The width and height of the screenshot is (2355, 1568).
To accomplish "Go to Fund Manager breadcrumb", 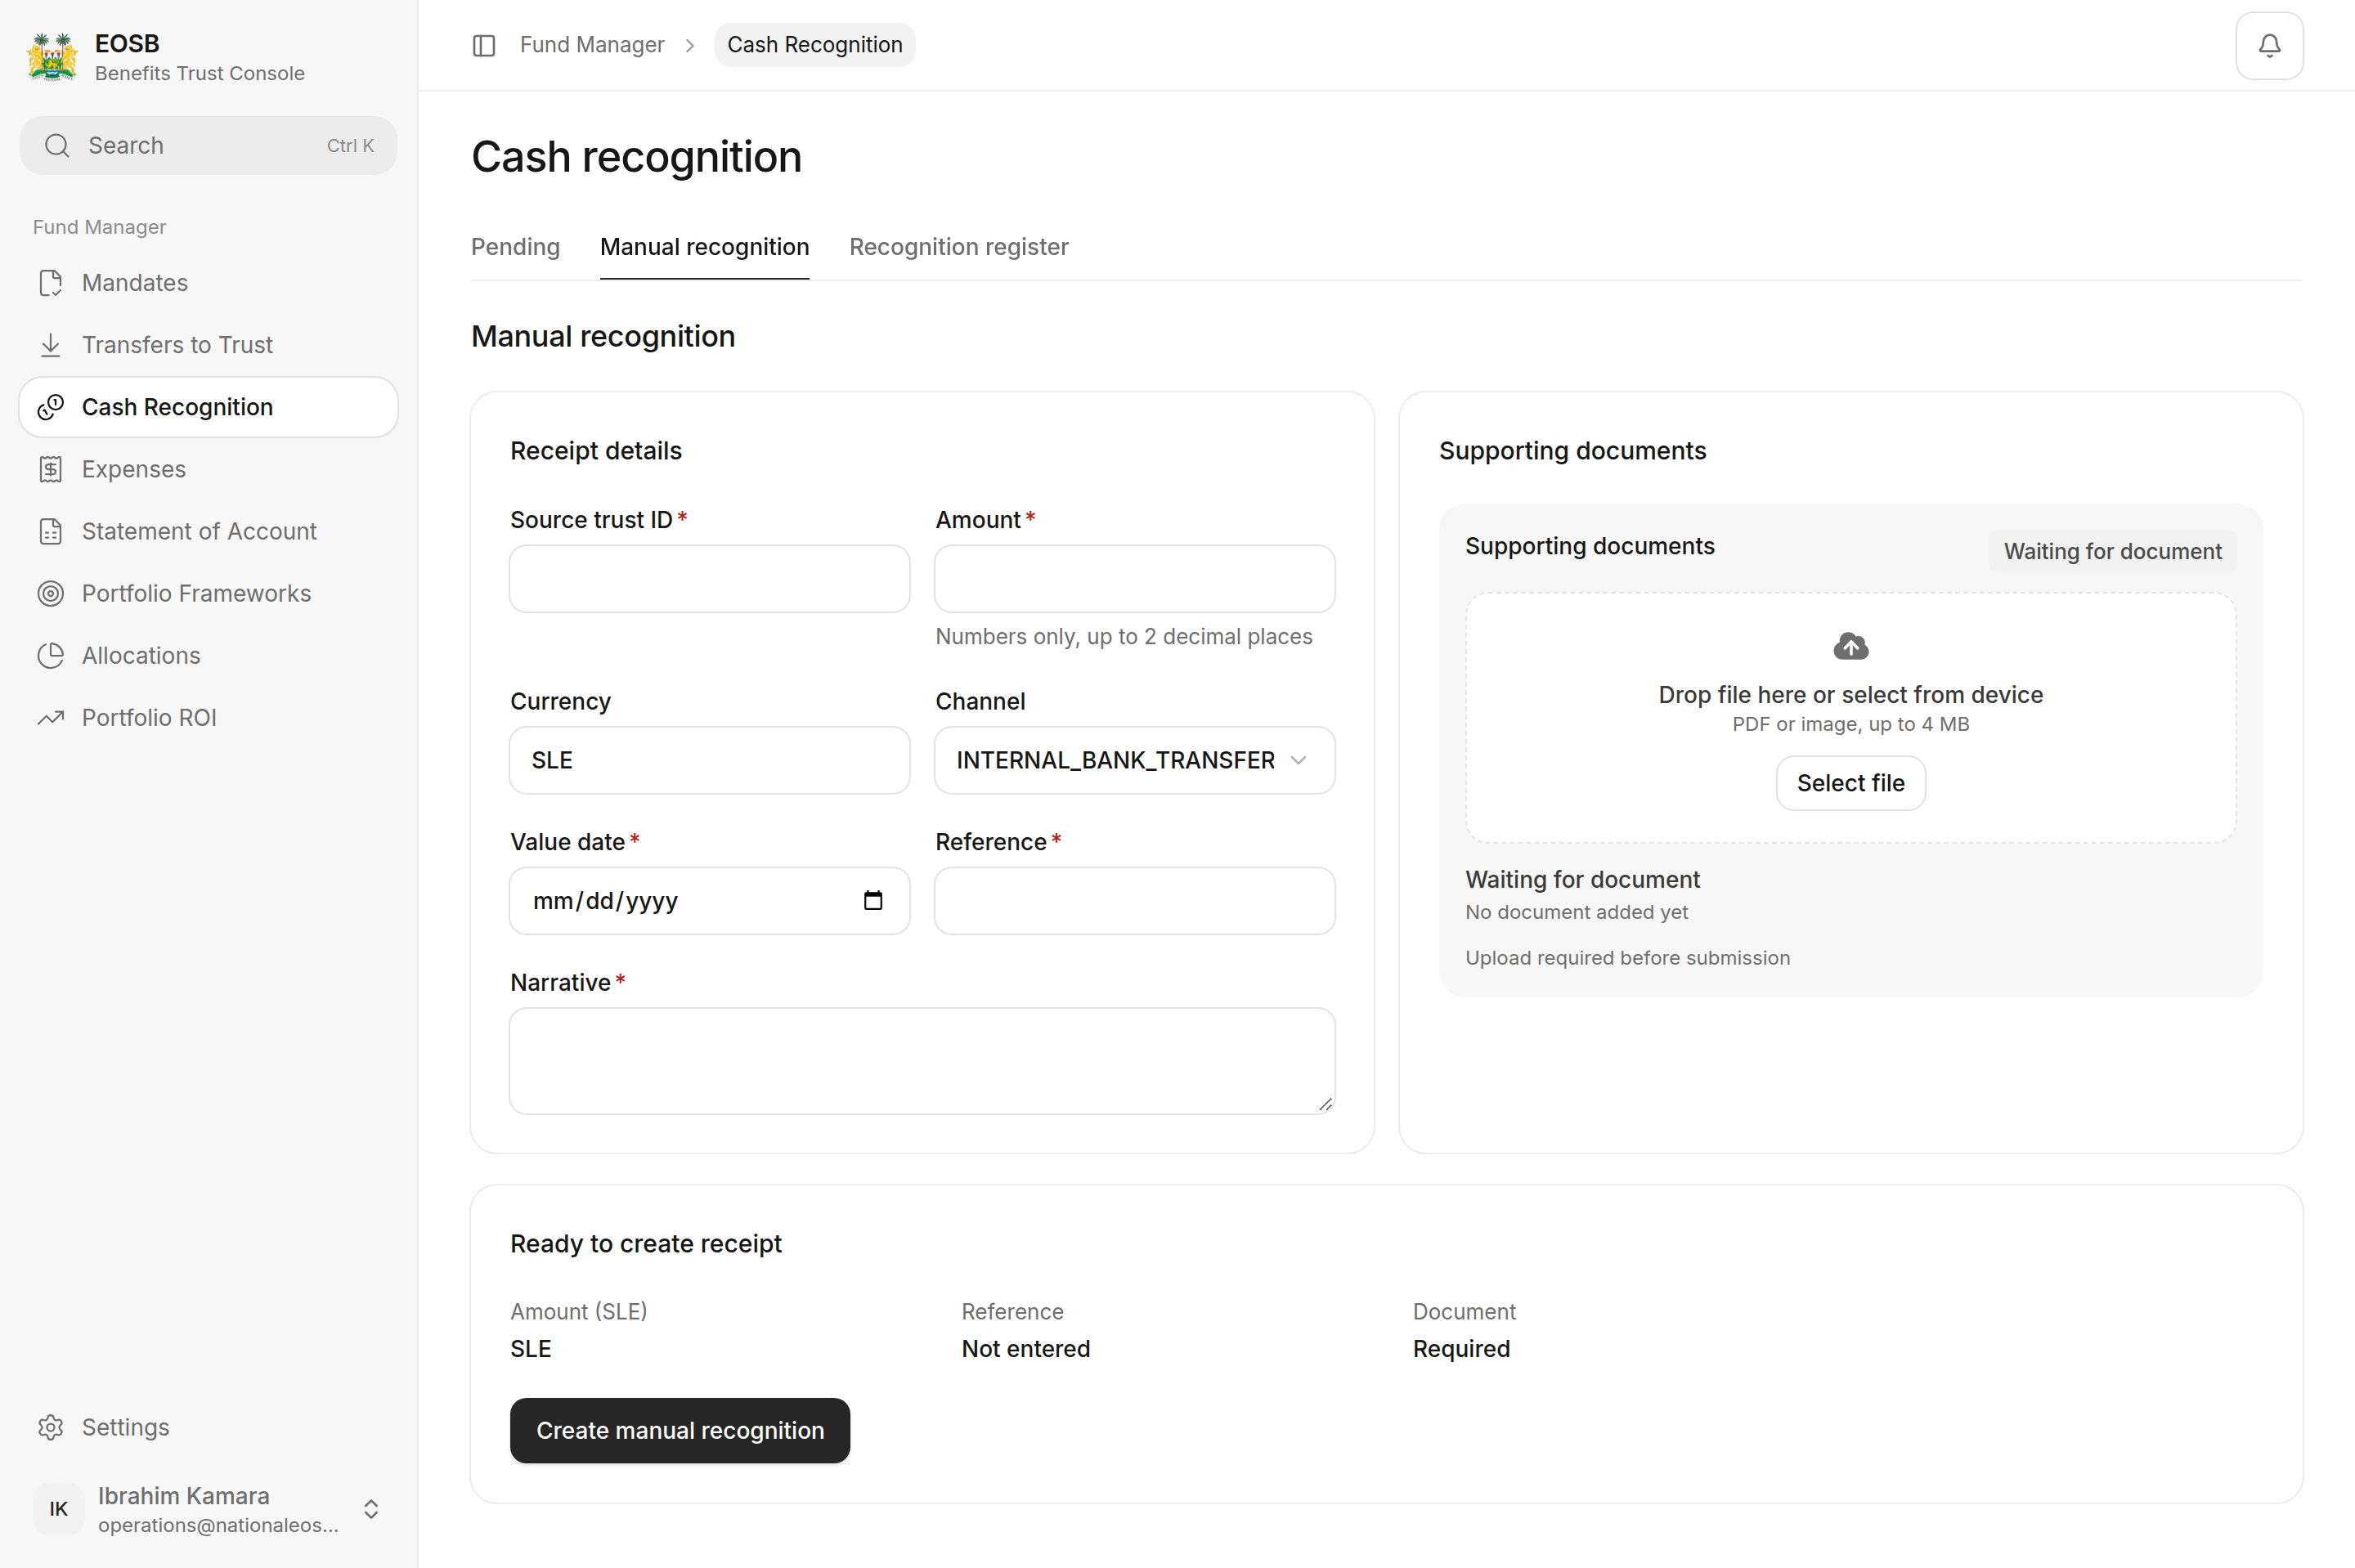I will 592,45.
